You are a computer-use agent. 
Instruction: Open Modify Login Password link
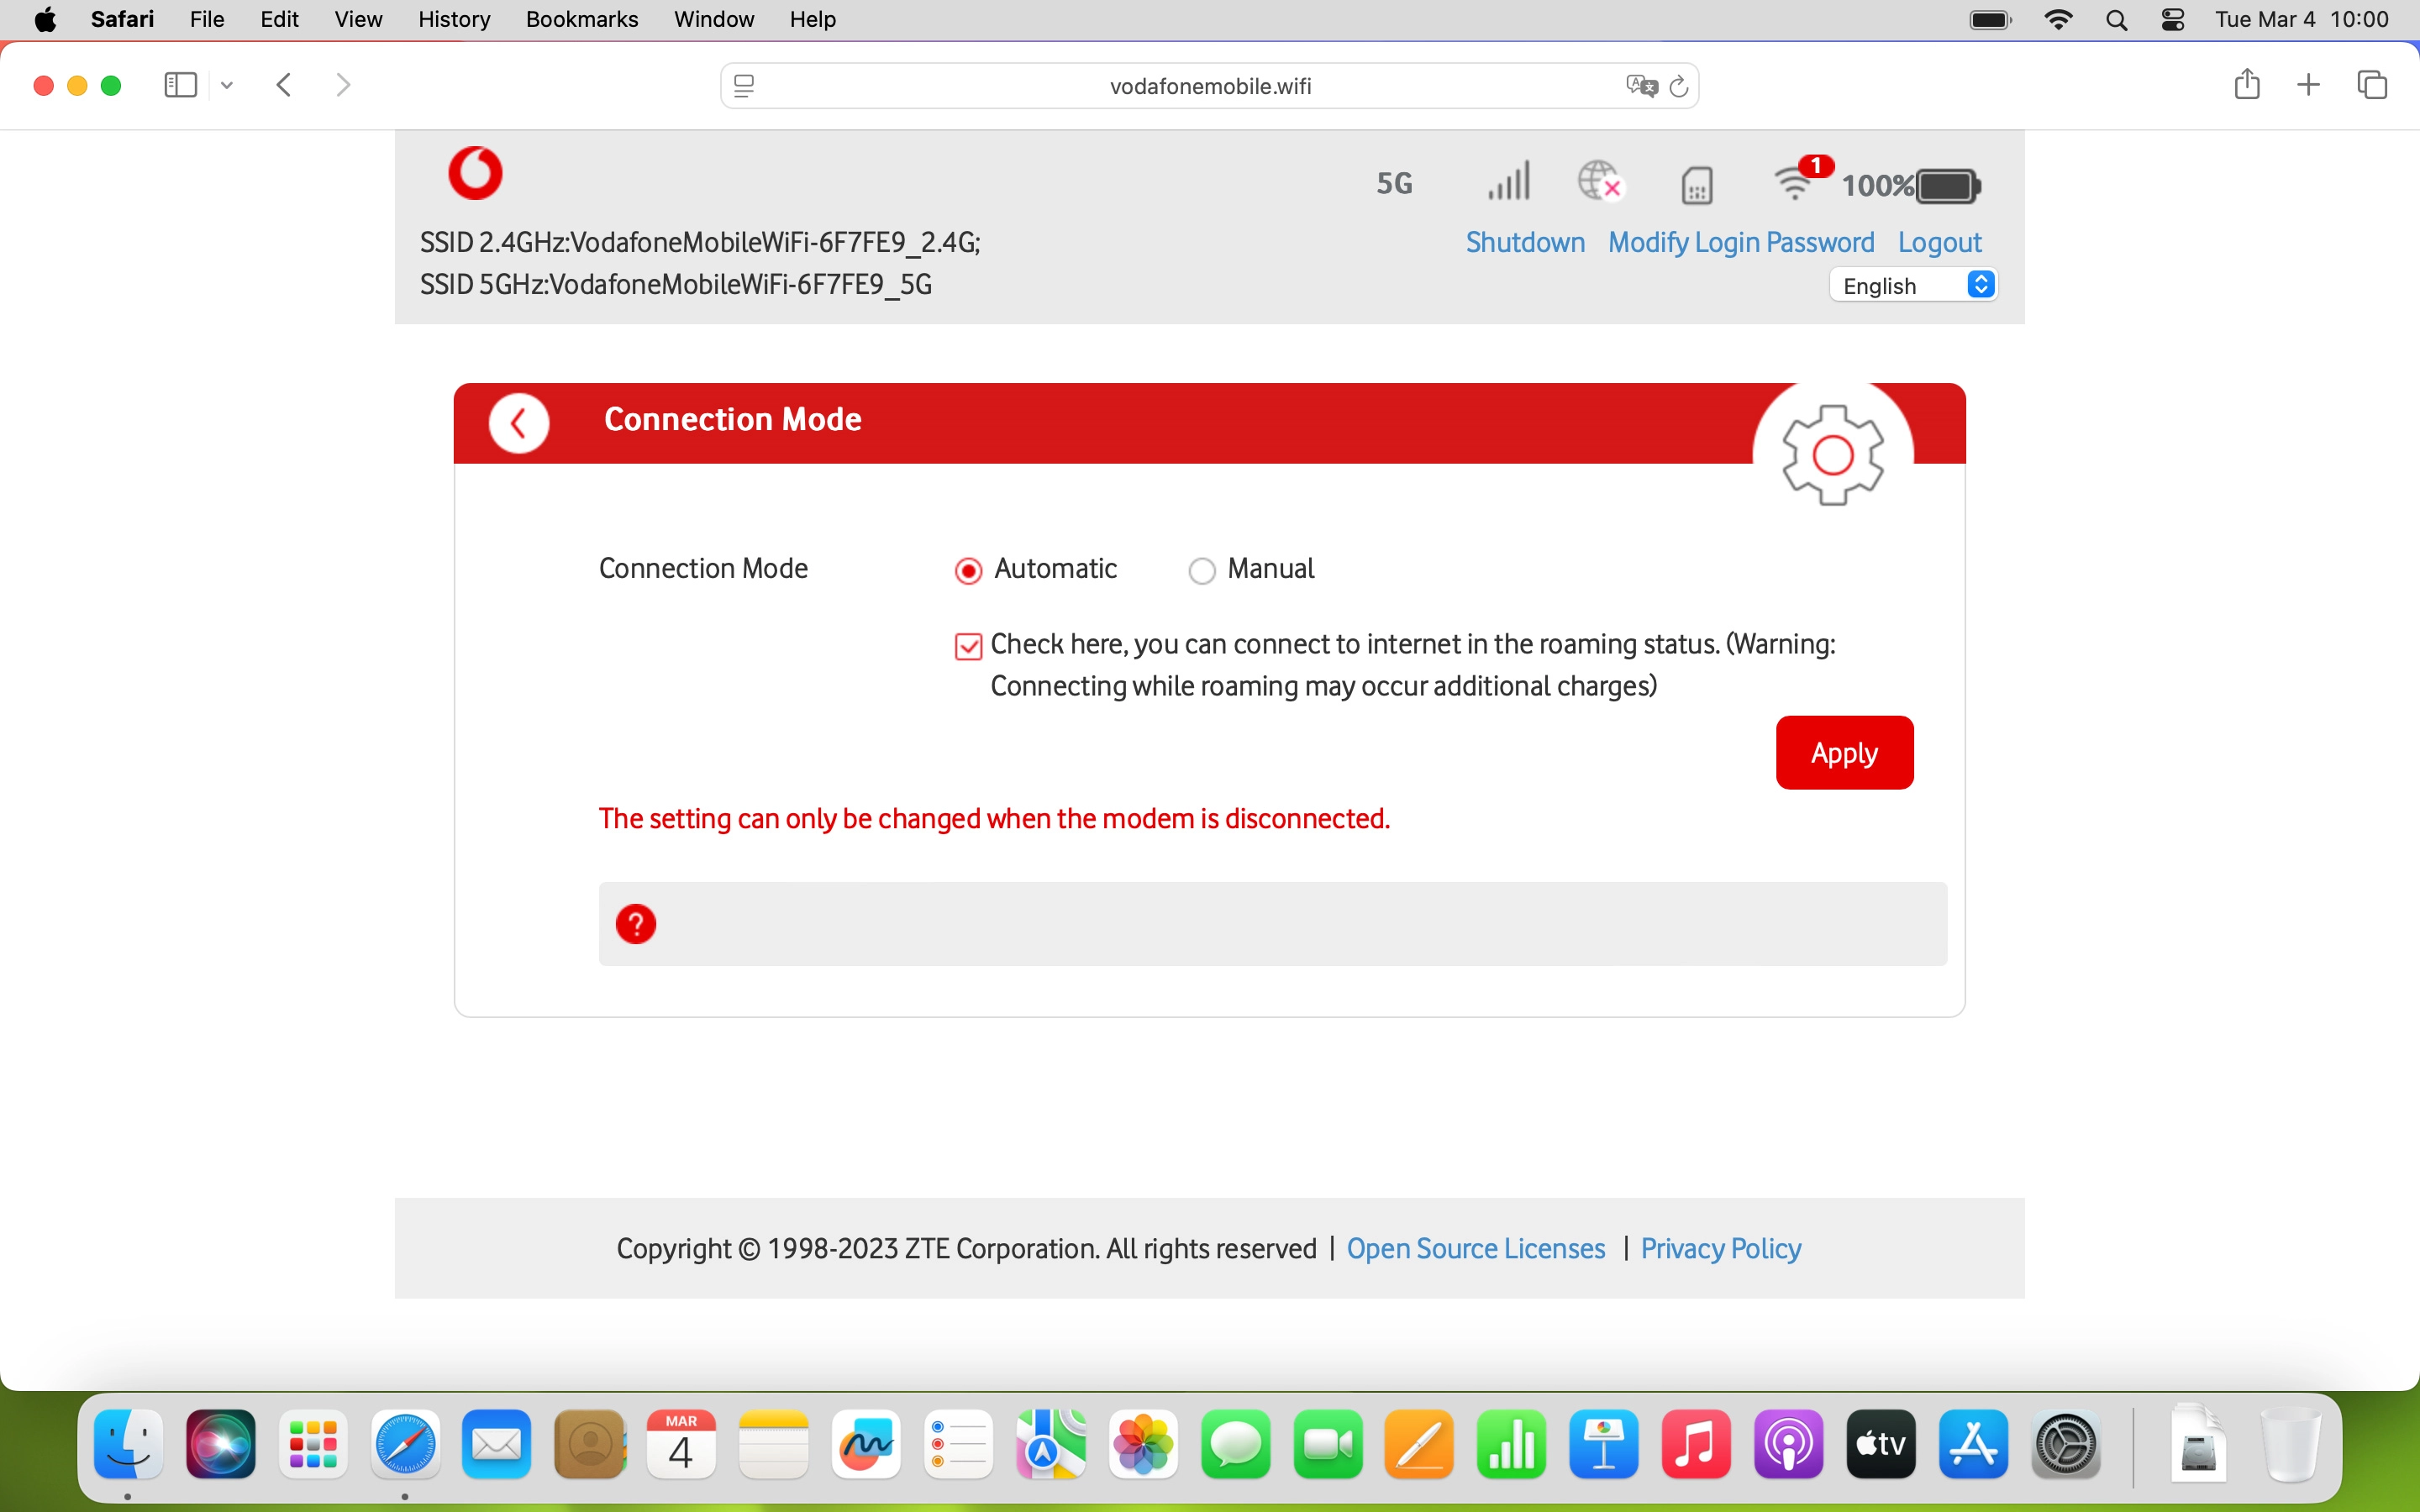click(x=1740, y=243)
